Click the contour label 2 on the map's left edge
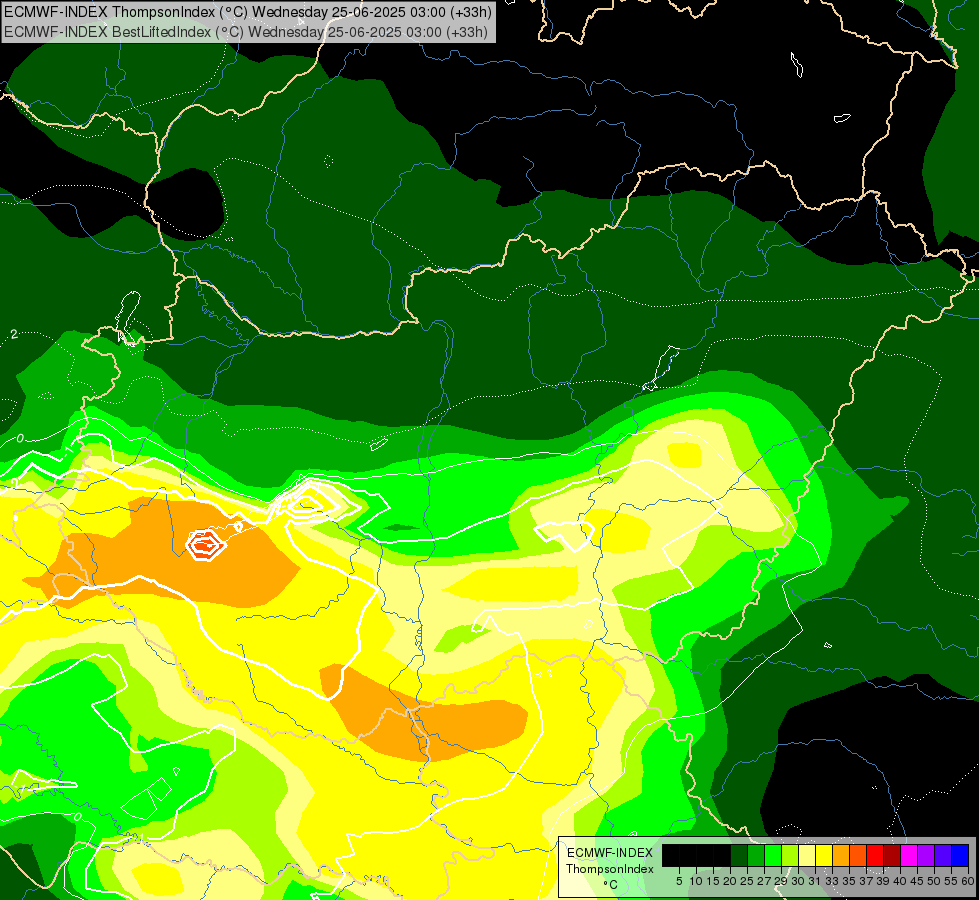The image size is (979, 900). (14, 335)
